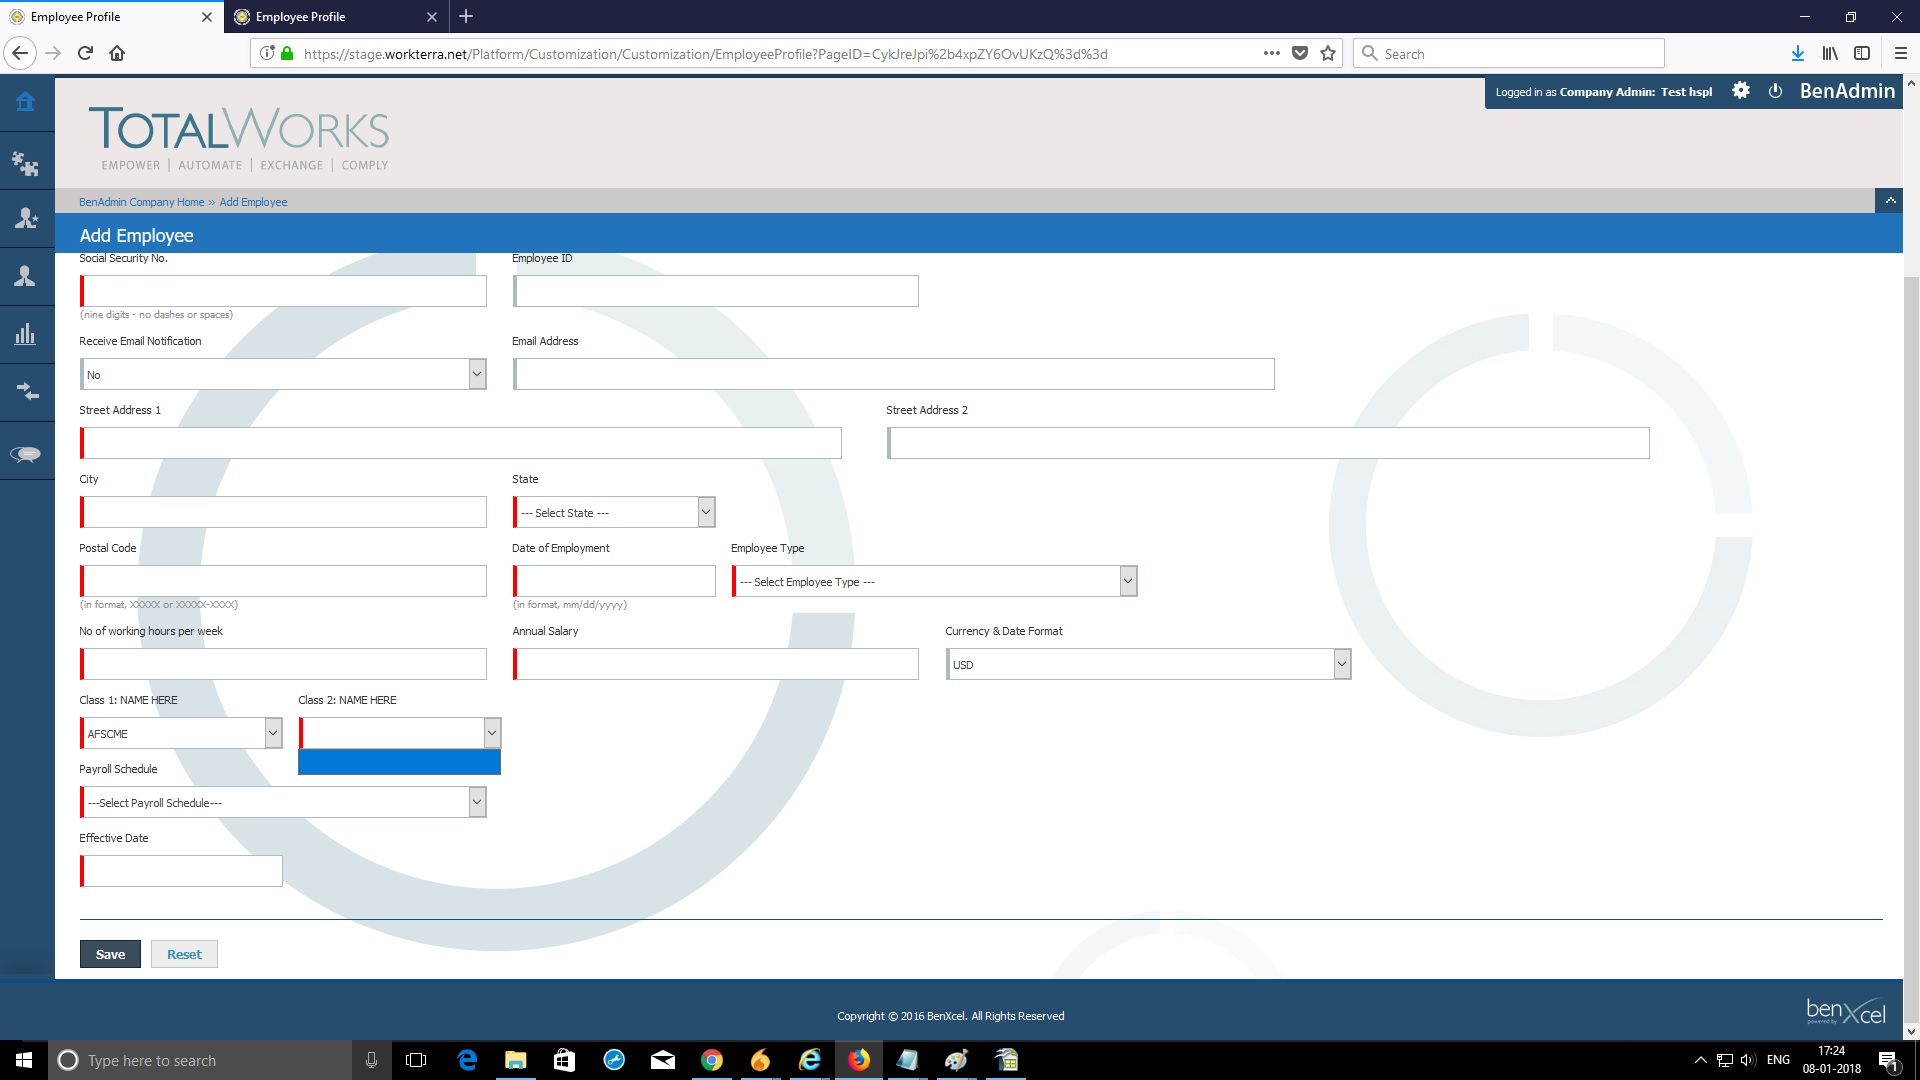Screen dimensions: 1920x1080
Task: Open Task View on the taskbar
Action: (416, 1060)
